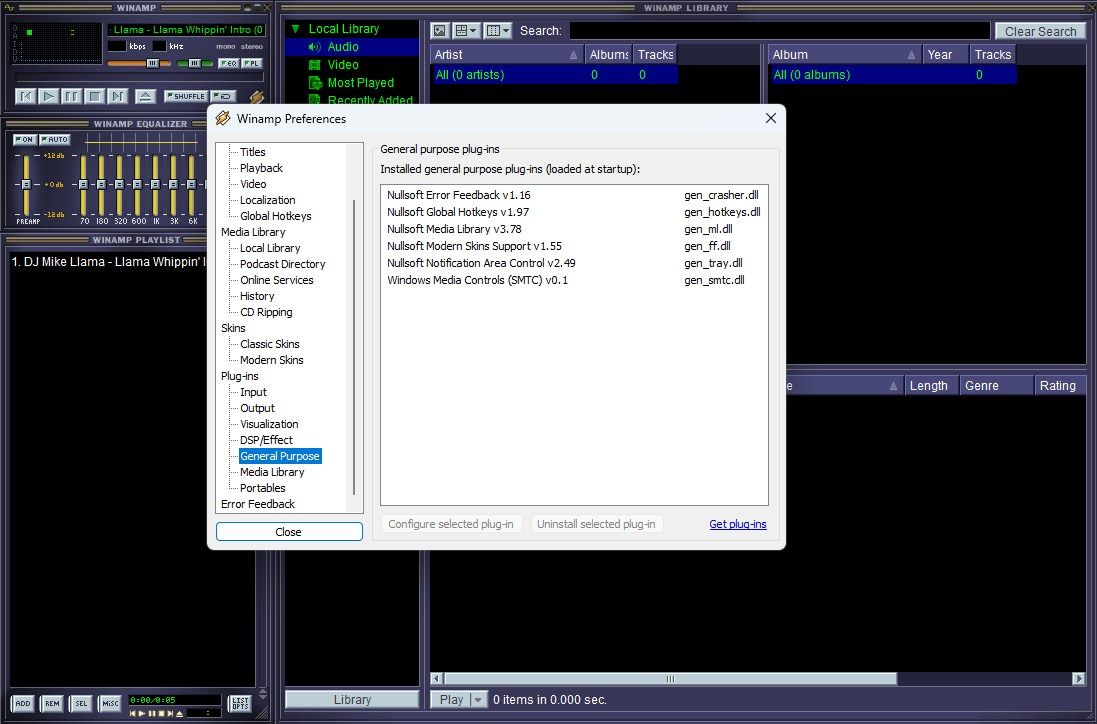
Task: Click the Previous track button in Winamp player
Action: (25, 97)
